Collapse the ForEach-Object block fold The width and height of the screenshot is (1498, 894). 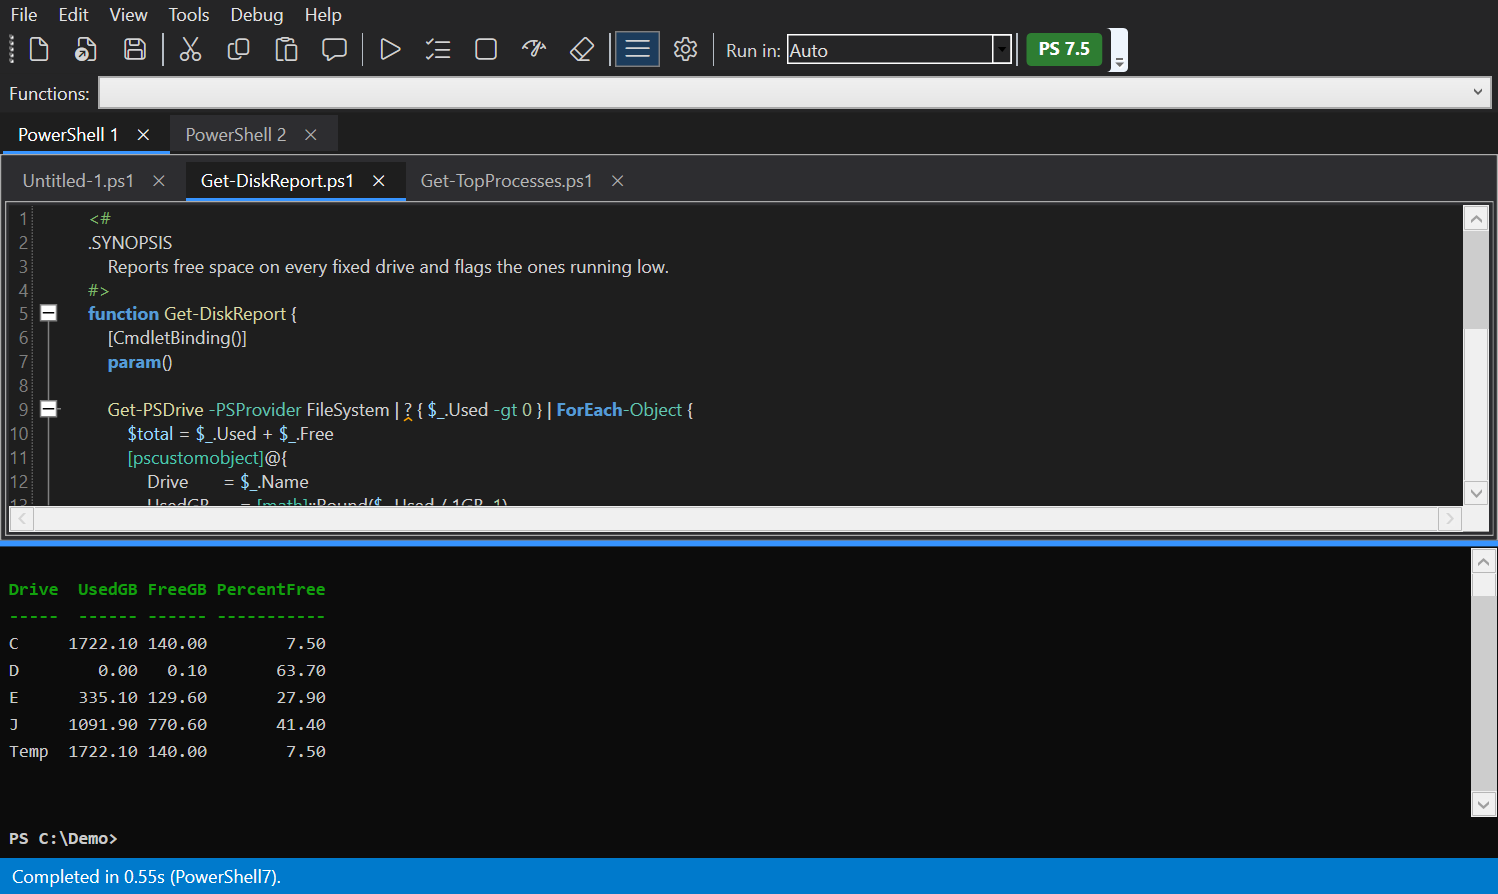coord(48,408)
